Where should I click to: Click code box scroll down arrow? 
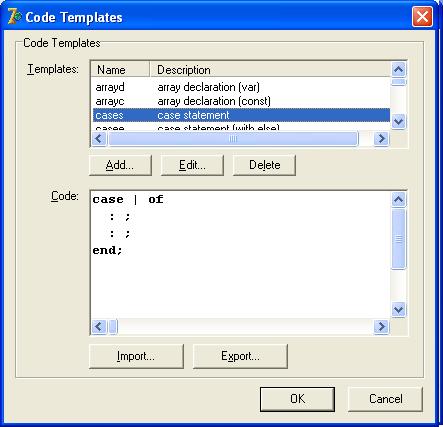tap(399, 310)
